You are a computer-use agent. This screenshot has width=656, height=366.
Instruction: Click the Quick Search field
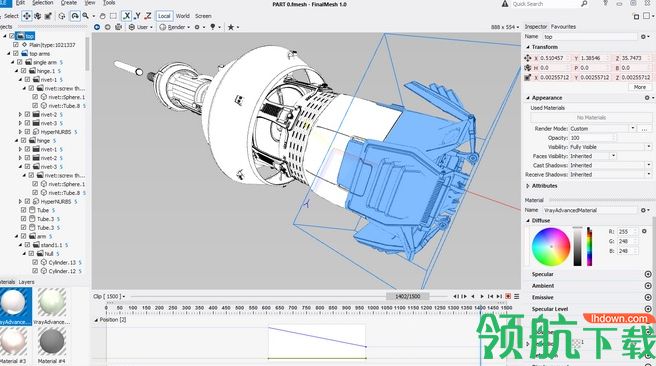point(545,4)
